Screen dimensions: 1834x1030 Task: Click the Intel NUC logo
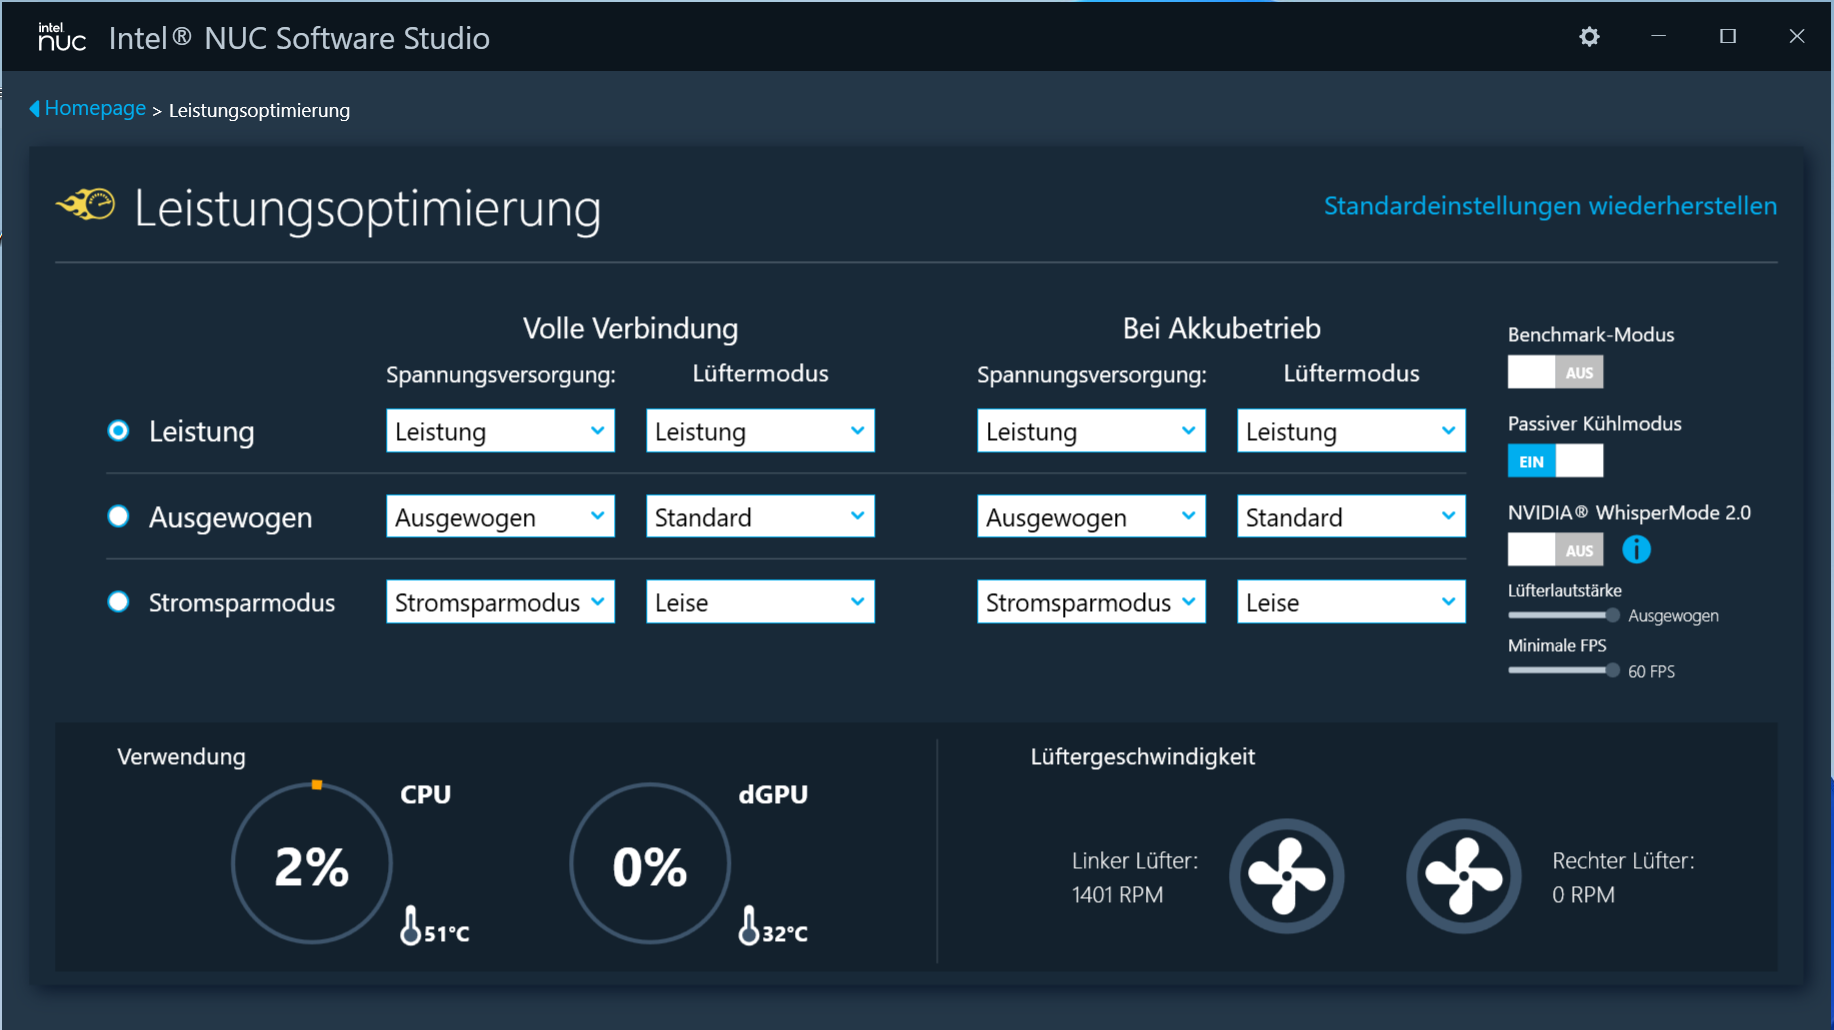point(62,37)
